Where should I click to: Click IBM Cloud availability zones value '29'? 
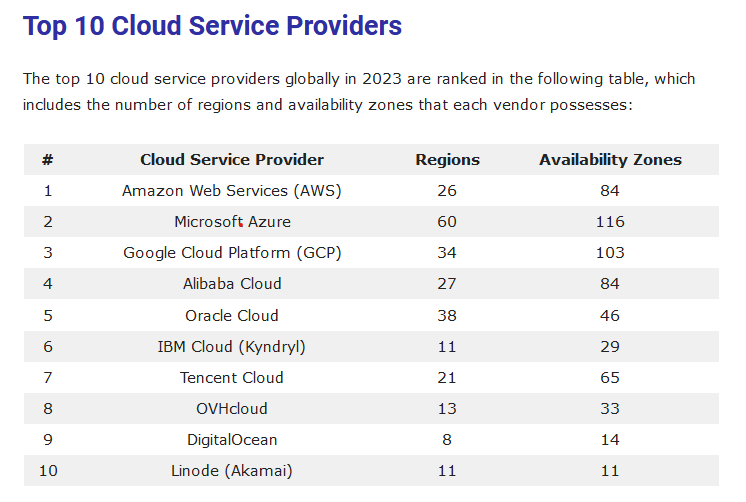pyautogui.click(x=610, y=346)
